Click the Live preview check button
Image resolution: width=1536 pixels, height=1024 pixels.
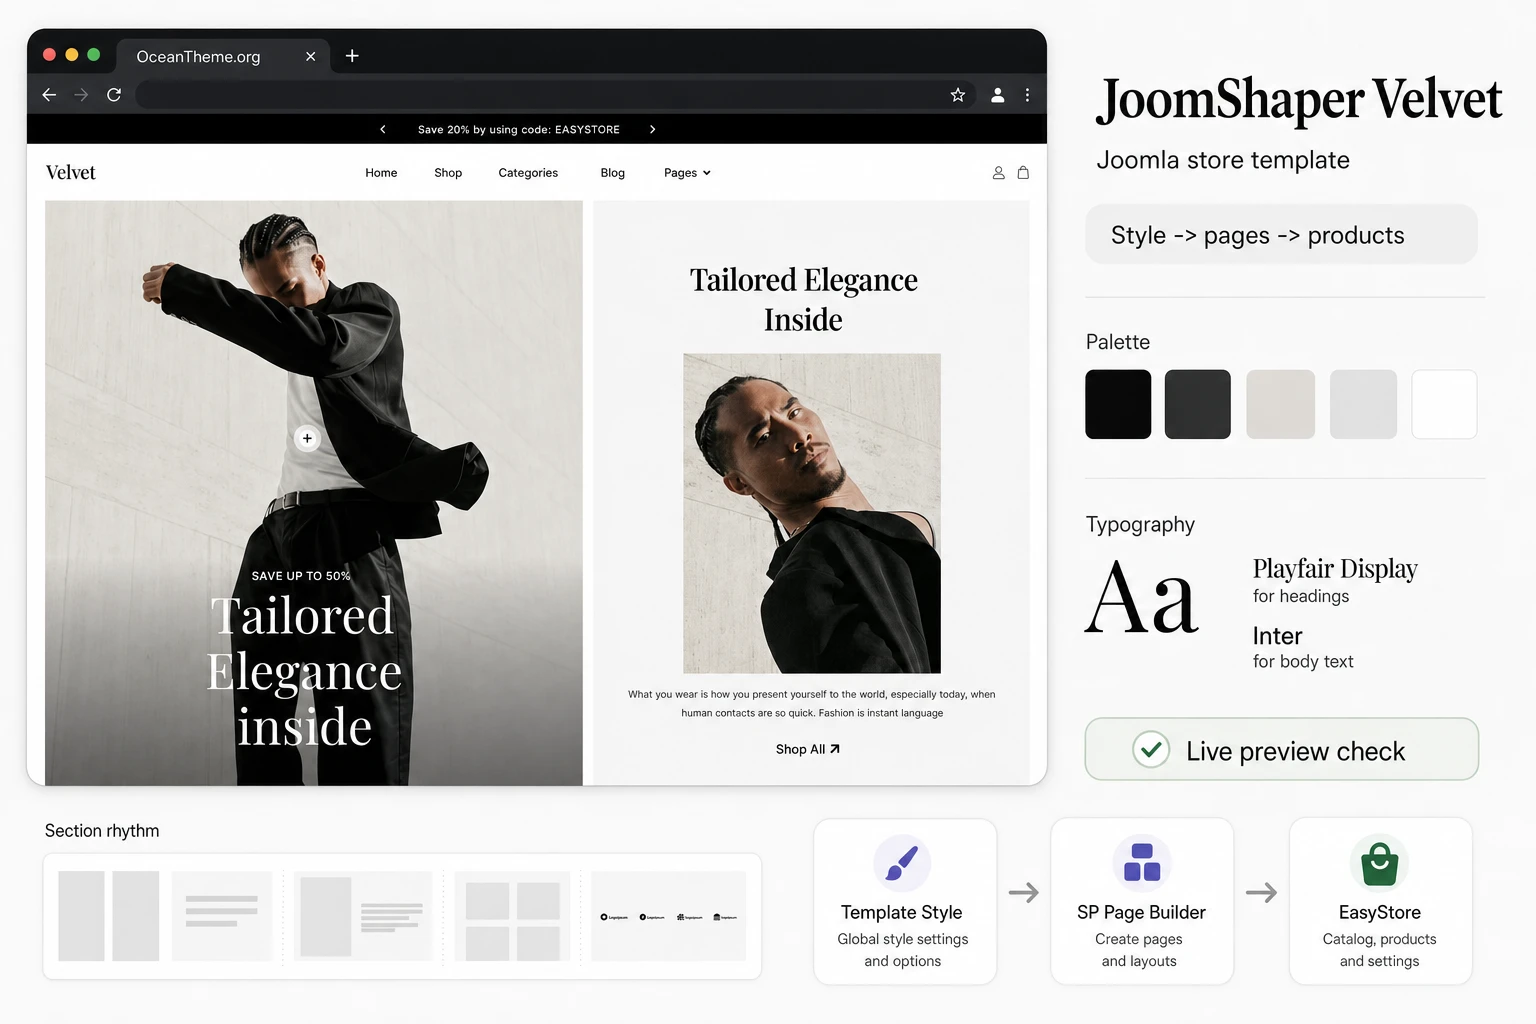click(x=1281, y=749)
